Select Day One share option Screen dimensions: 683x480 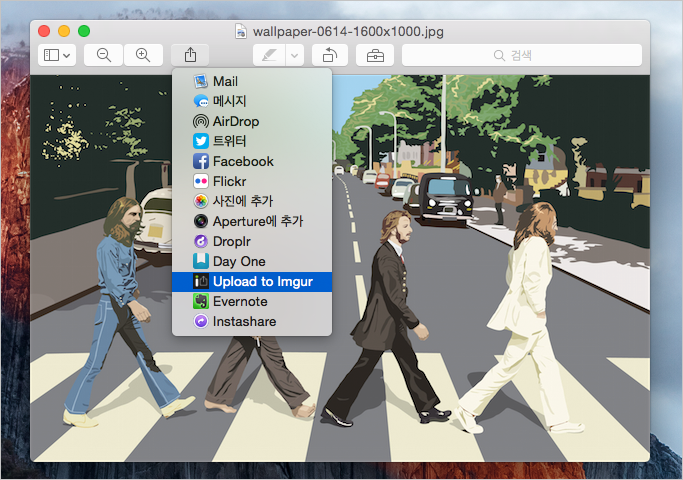point(252,261)
